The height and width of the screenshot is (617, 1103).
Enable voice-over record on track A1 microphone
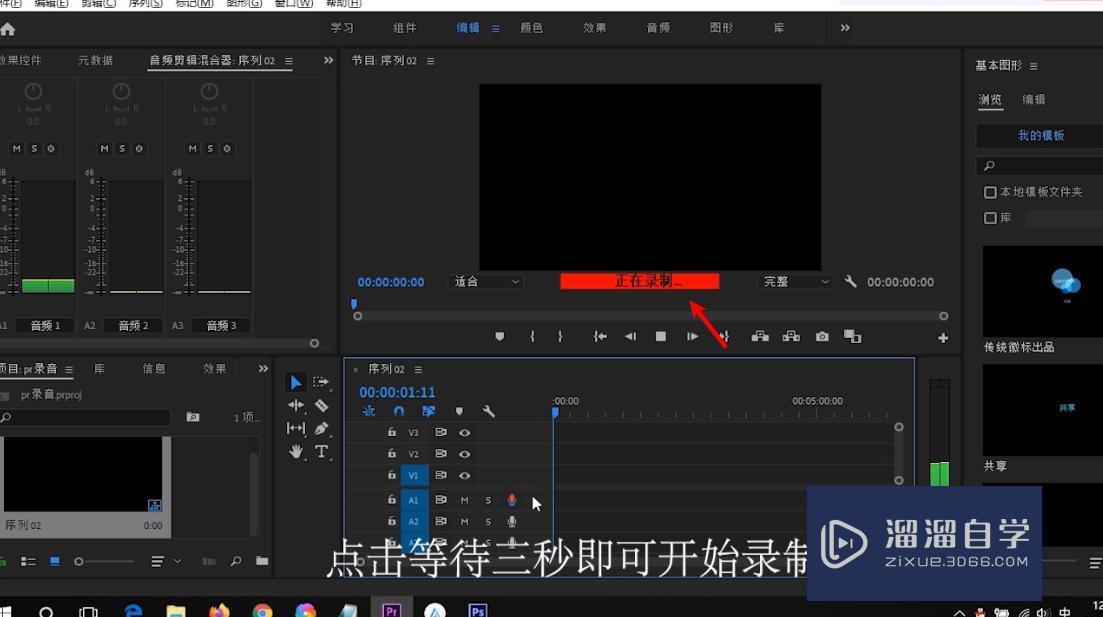click(x=512, y=500)
